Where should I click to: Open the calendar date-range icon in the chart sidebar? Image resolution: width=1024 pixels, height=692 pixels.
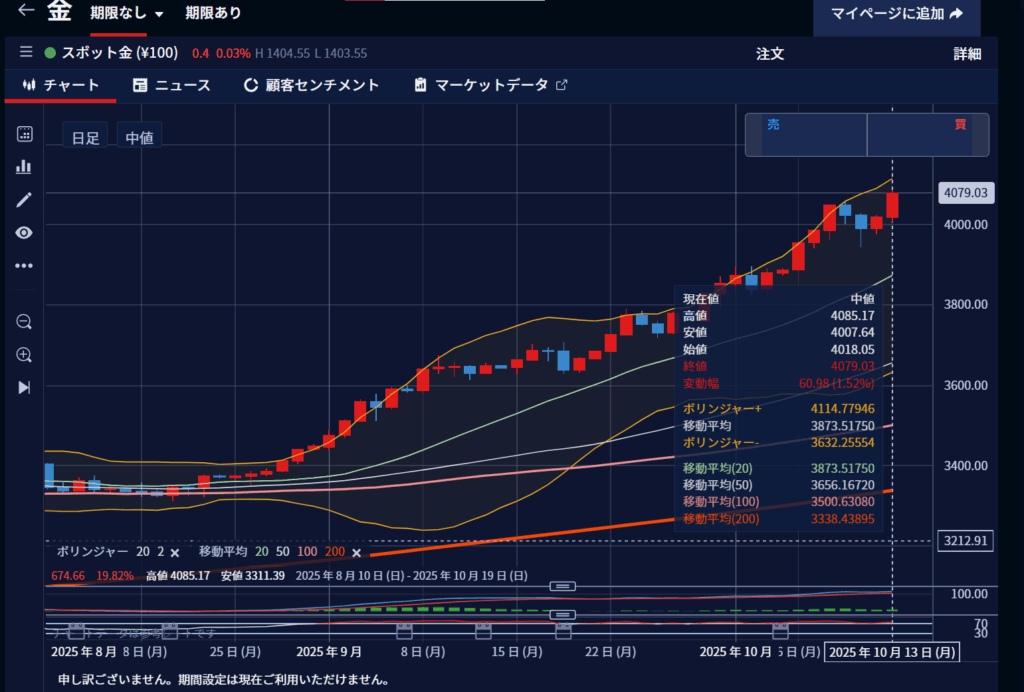pyautogui.click(x=24, y=134)
